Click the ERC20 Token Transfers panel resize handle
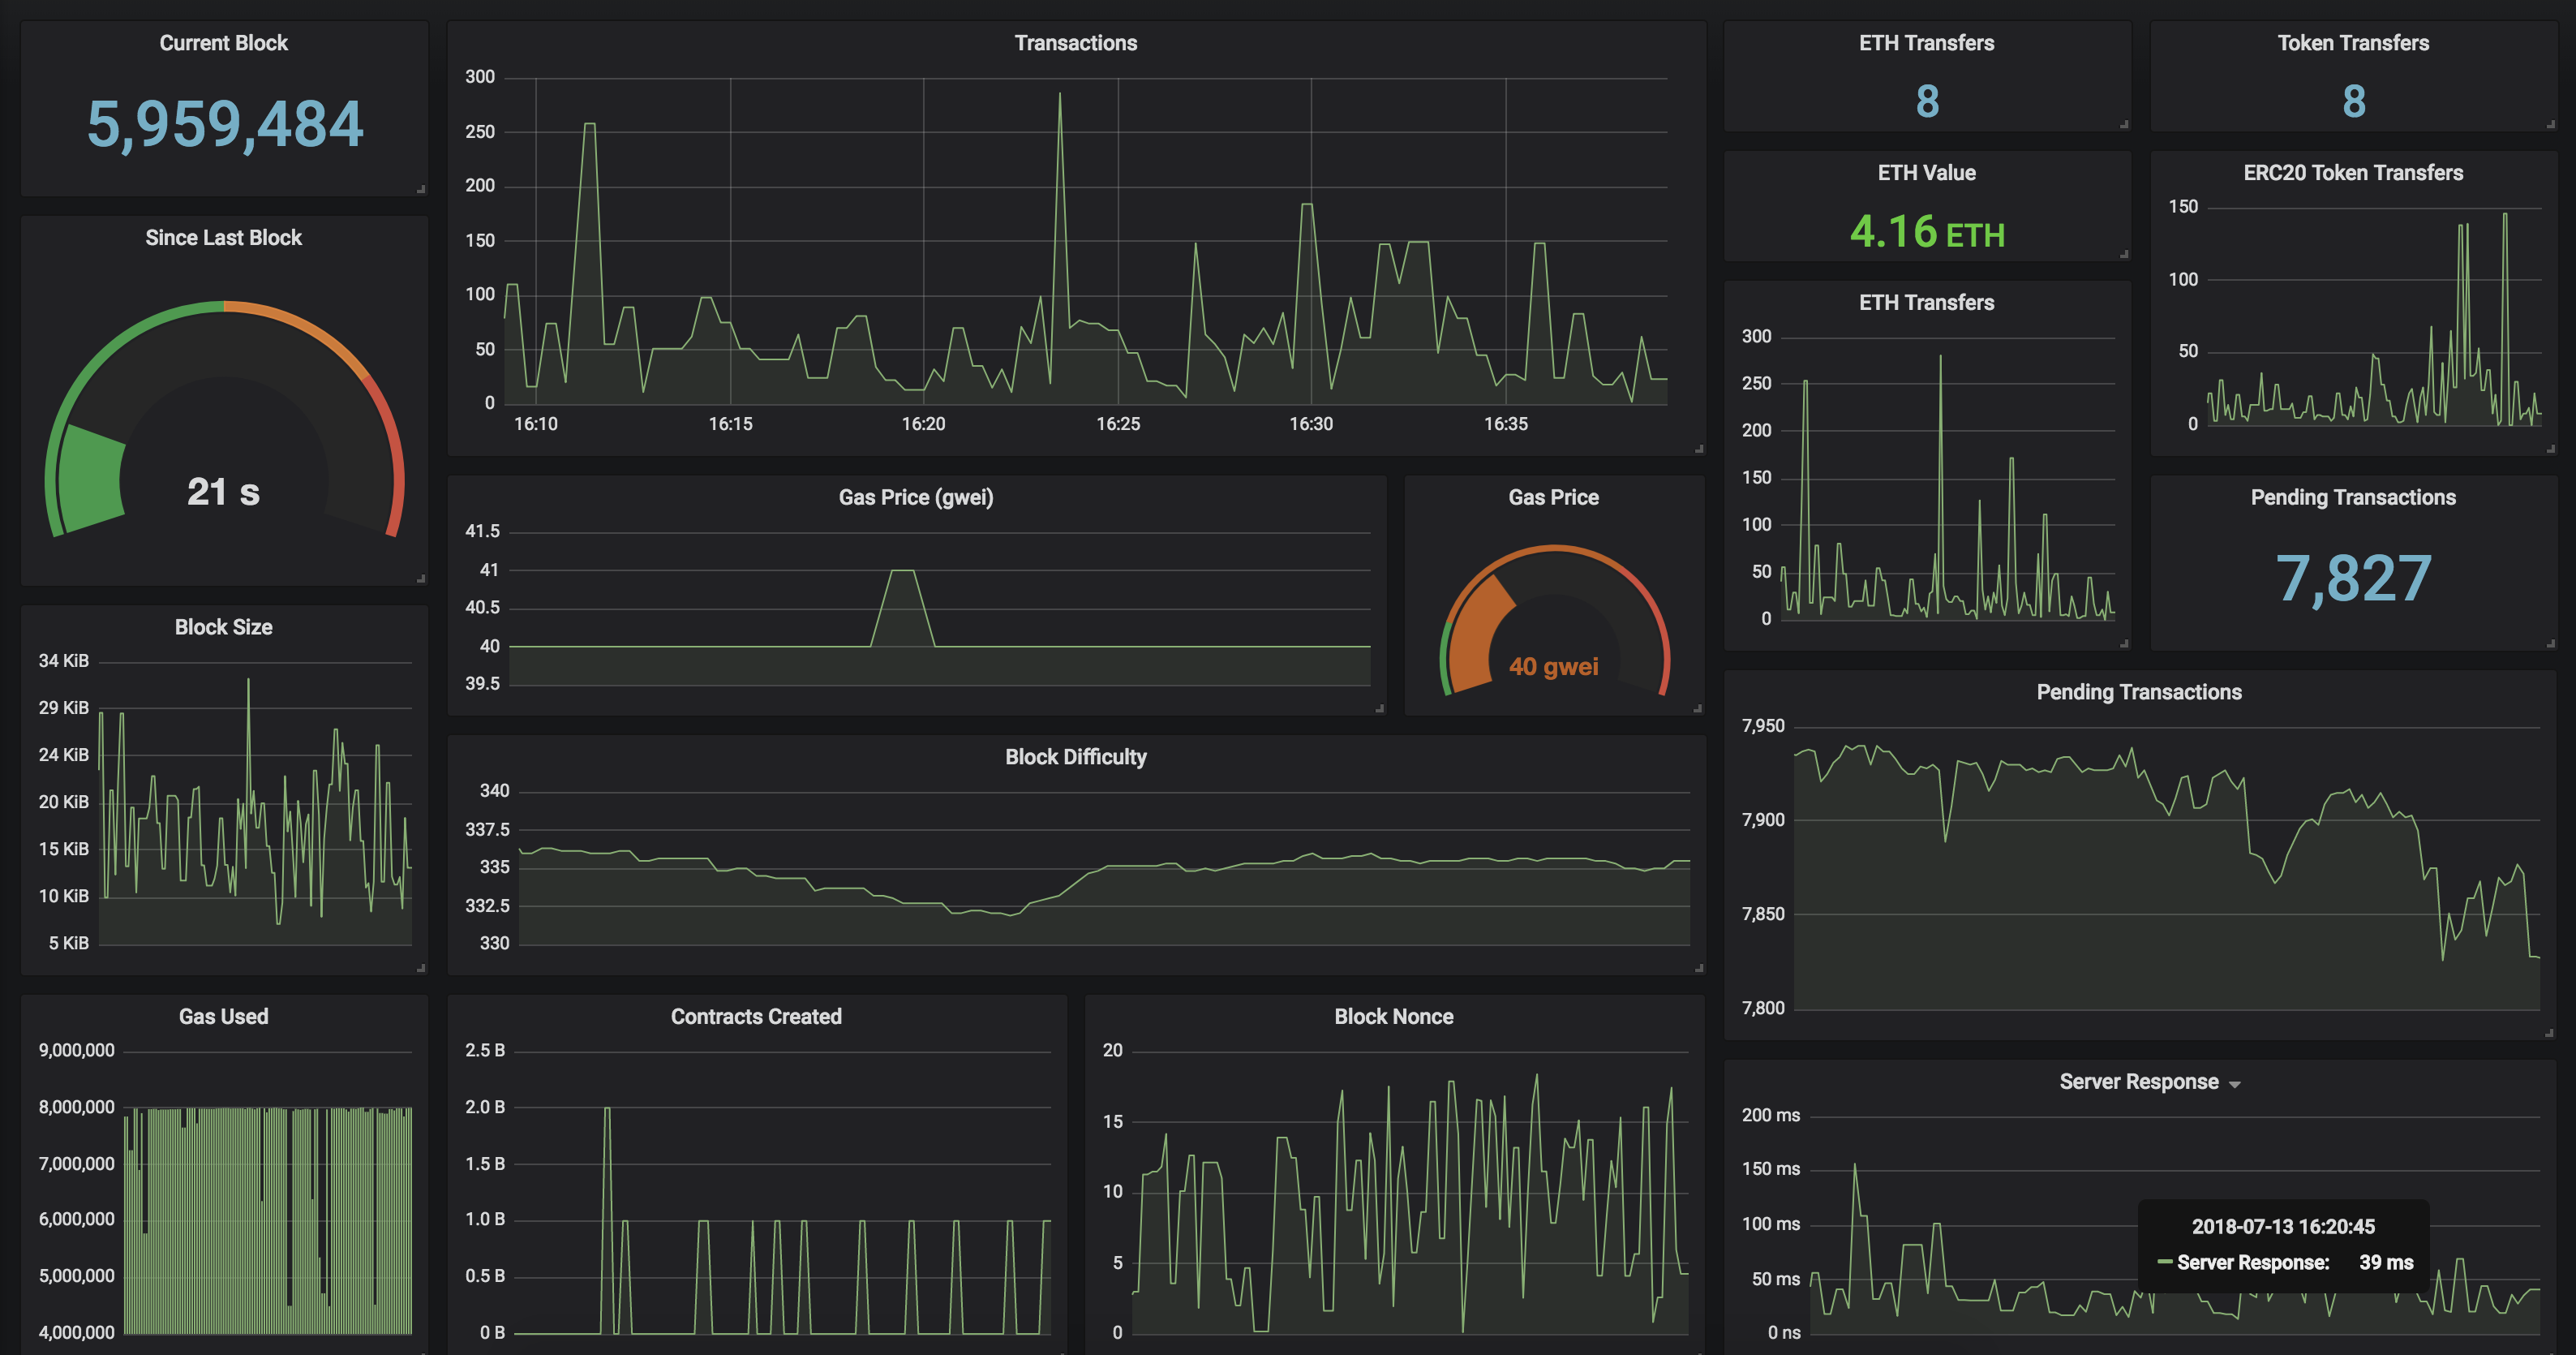Screen dimensions: 2576x1355 2550,449
